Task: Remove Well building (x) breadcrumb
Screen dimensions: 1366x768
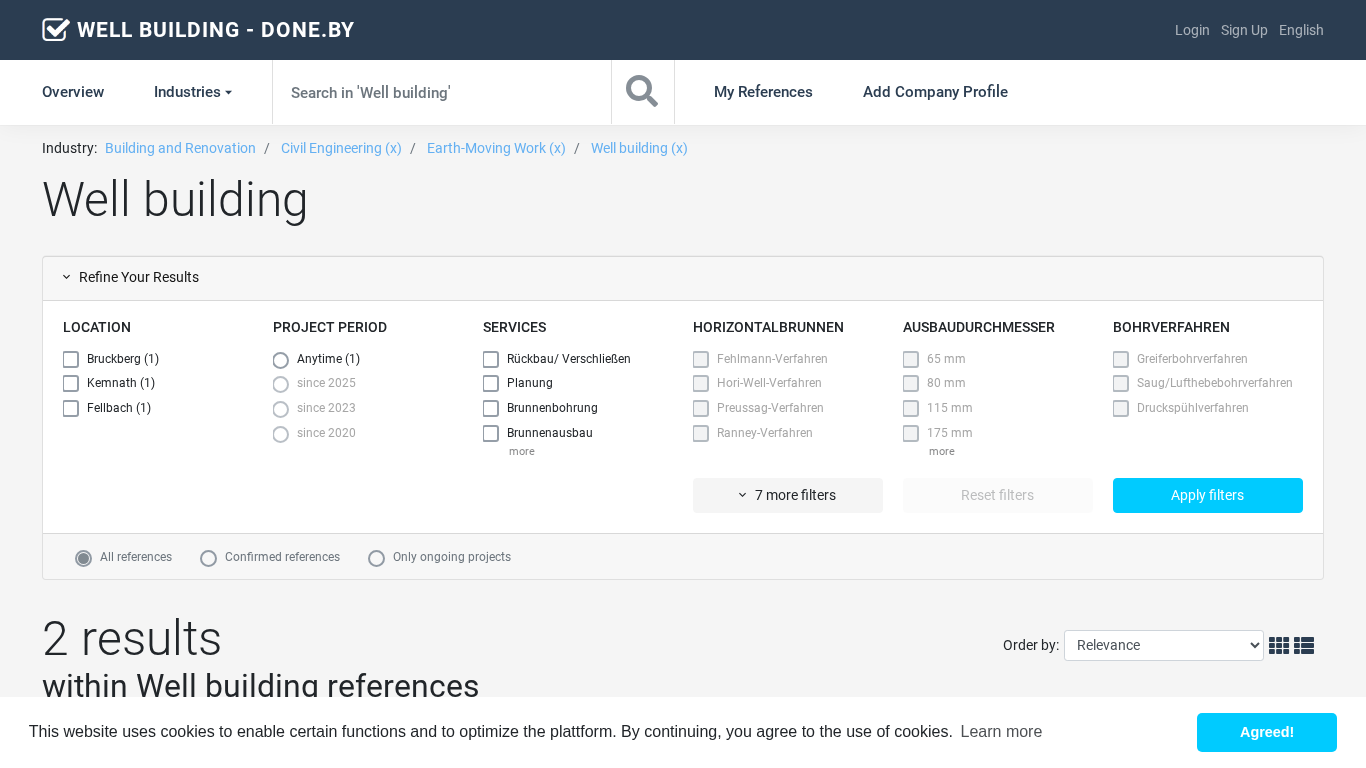Action: coord(639,148)
